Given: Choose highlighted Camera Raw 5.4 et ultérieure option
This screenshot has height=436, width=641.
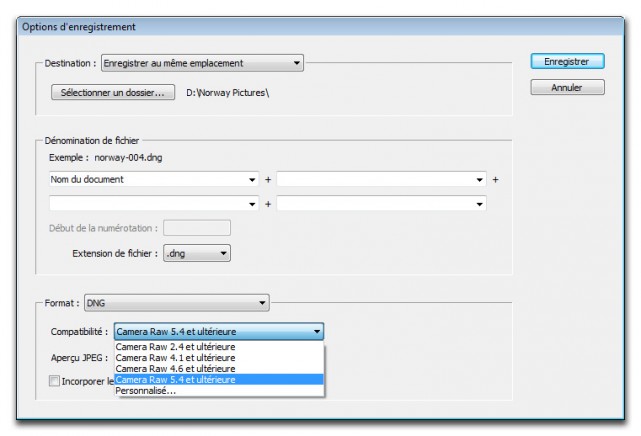Looking at the screenshot, I should [219, 380].
